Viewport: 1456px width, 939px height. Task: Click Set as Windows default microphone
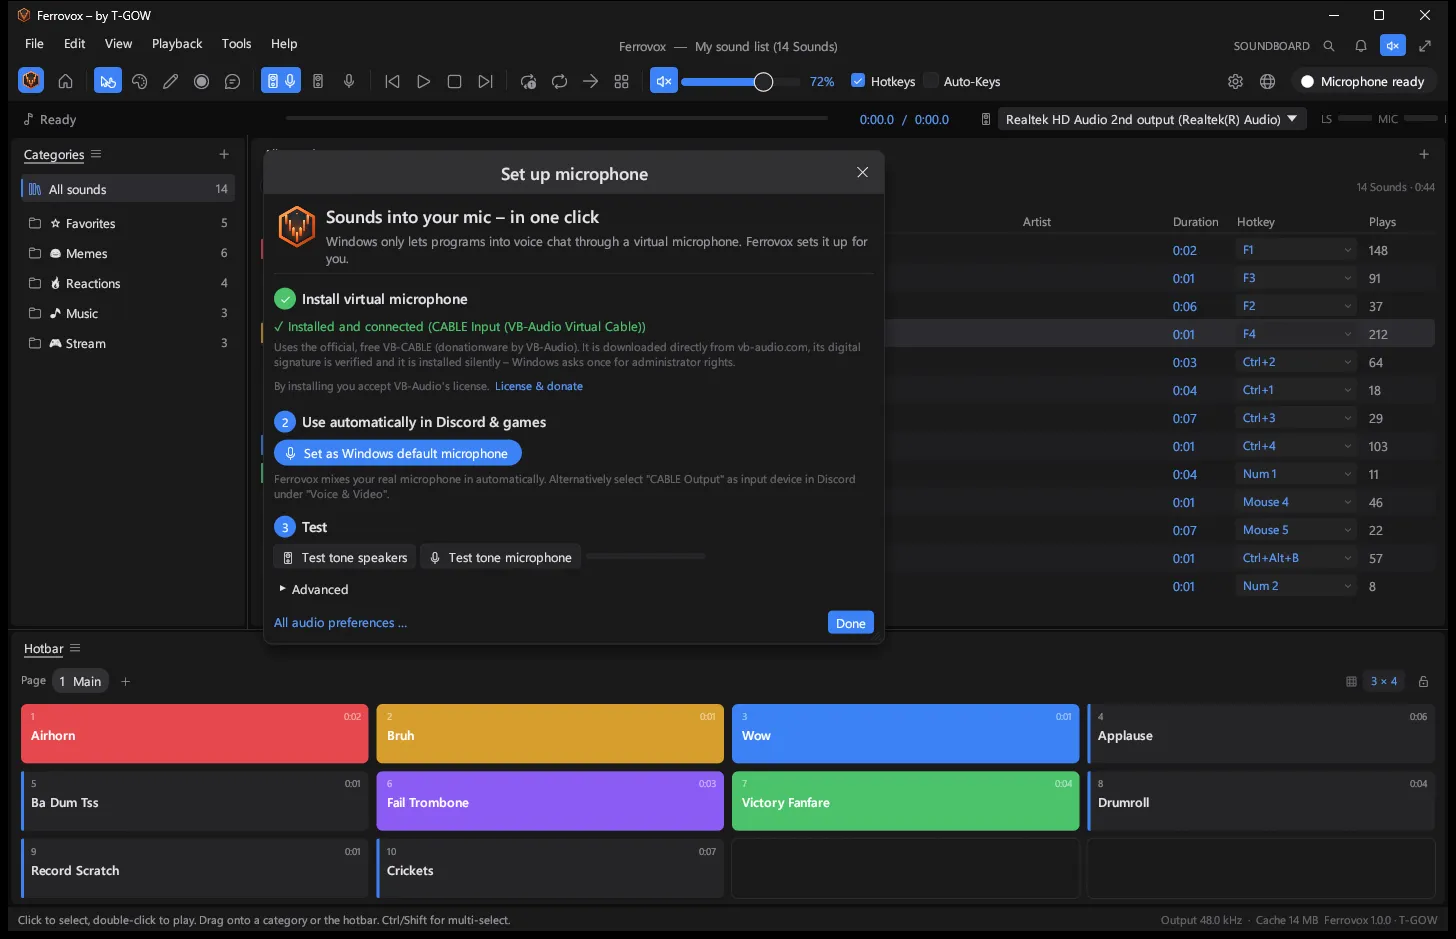pos(398,453)
